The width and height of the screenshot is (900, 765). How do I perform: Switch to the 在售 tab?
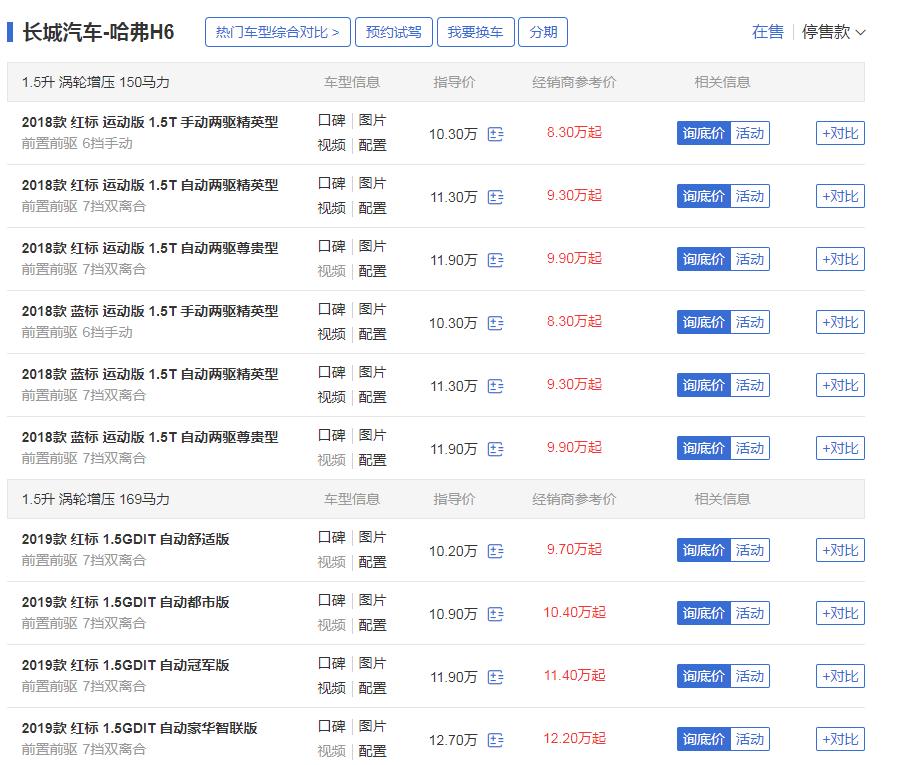tap(768, 33)
